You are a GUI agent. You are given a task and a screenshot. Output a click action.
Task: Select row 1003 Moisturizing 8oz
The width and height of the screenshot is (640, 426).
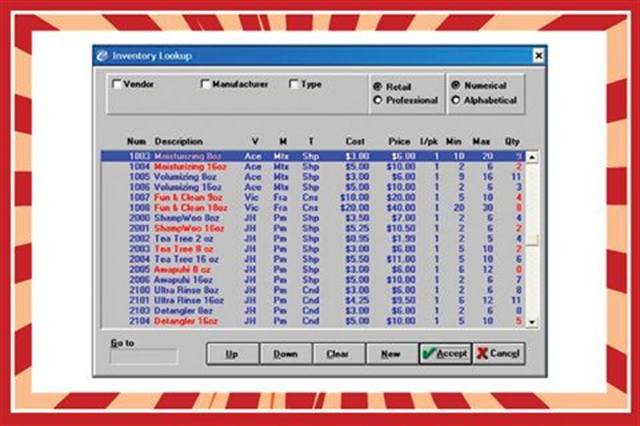(313, 156)
